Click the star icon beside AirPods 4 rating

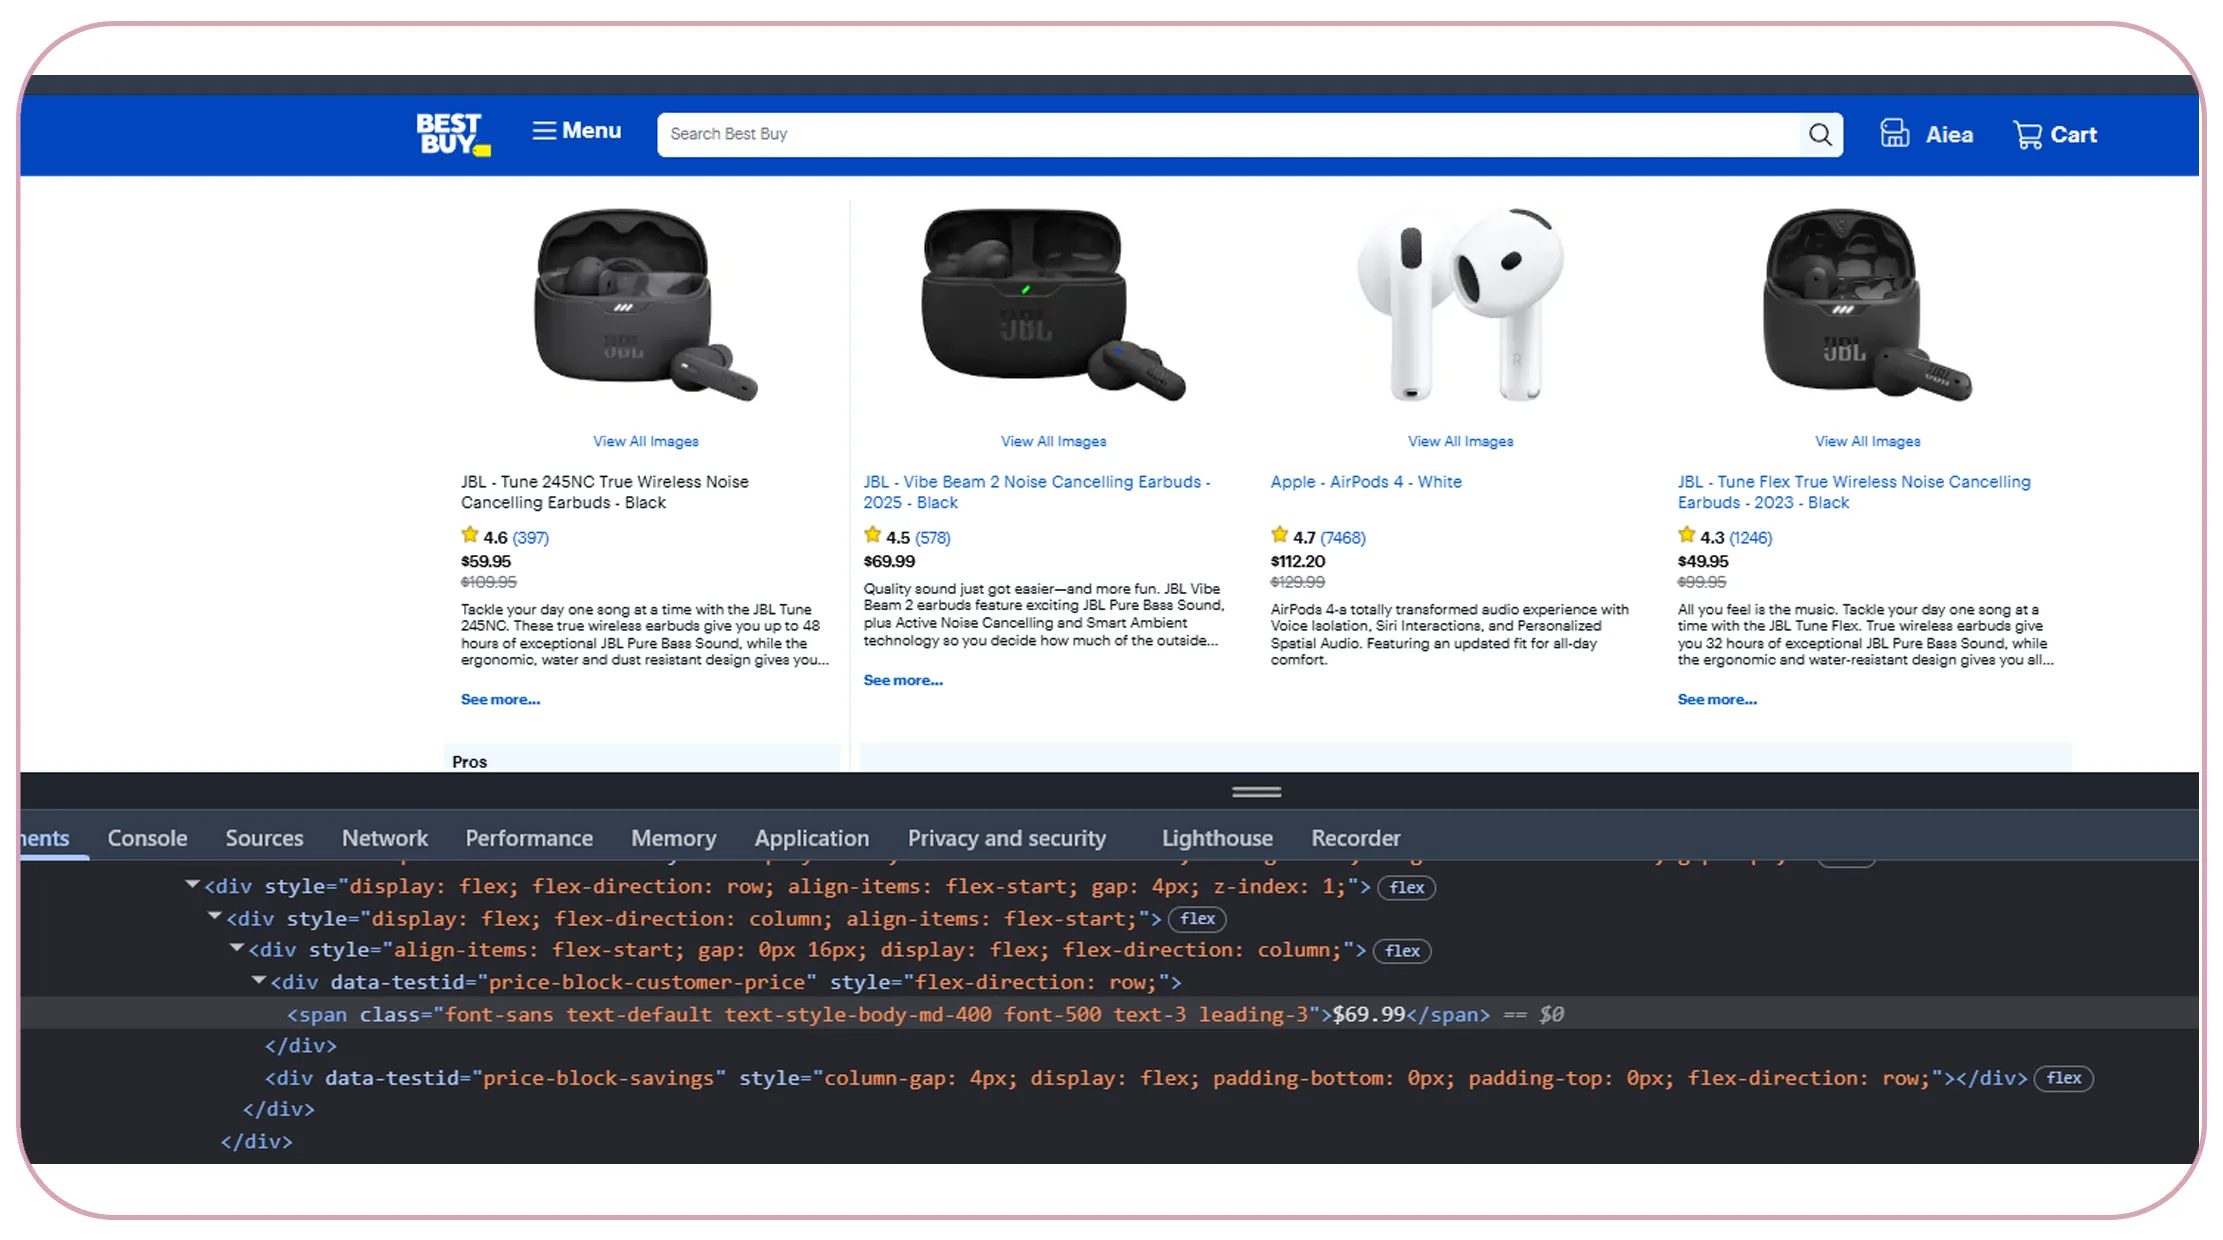click(1279, 535)
